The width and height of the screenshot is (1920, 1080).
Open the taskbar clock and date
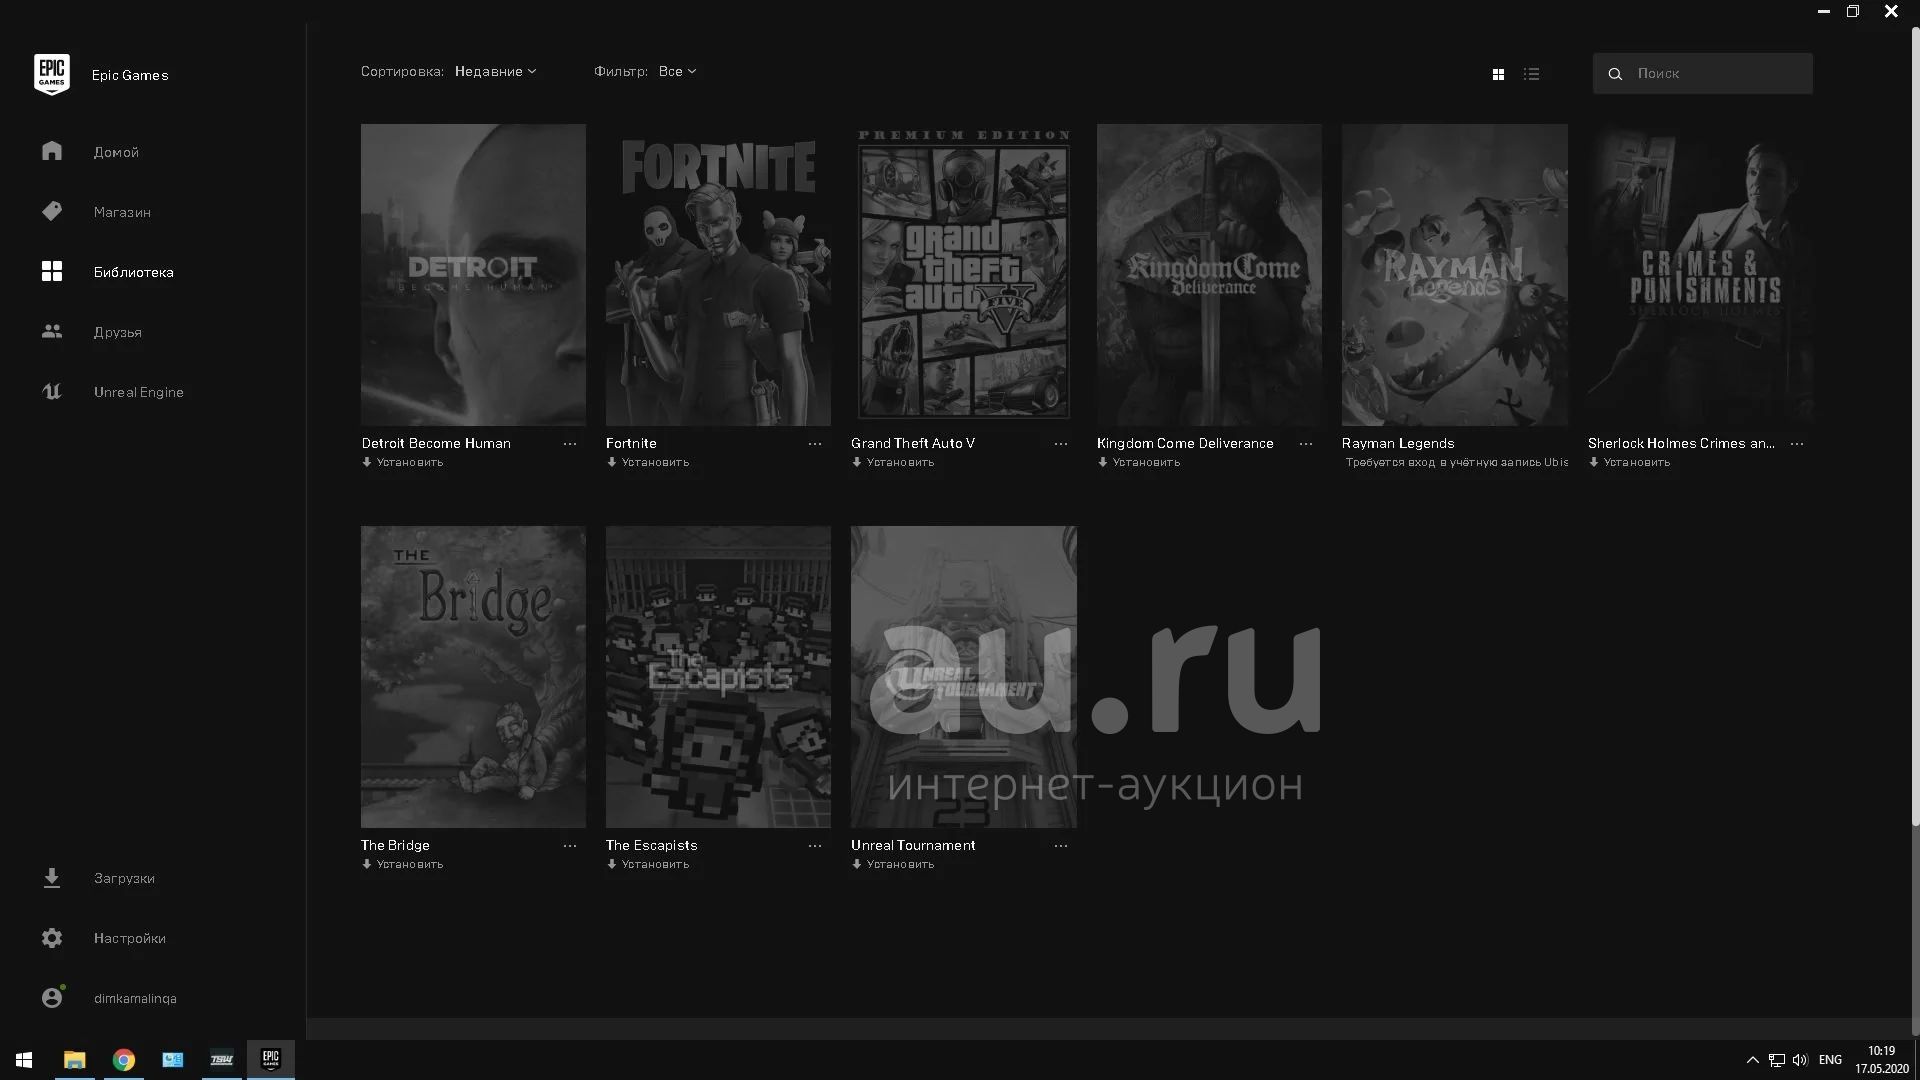1882,1060
